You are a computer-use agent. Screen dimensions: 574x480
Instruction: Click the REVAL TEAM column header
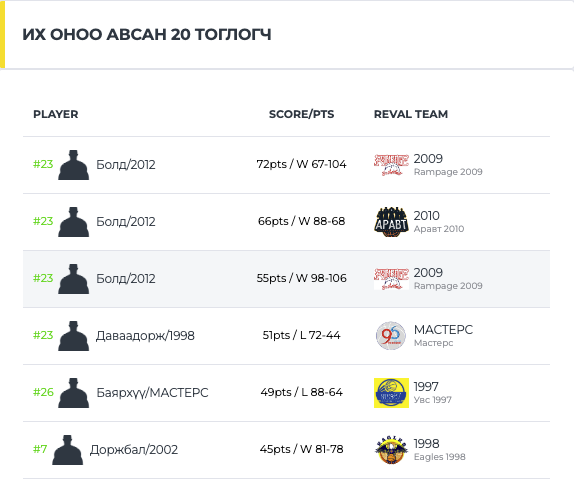[411, 114]
